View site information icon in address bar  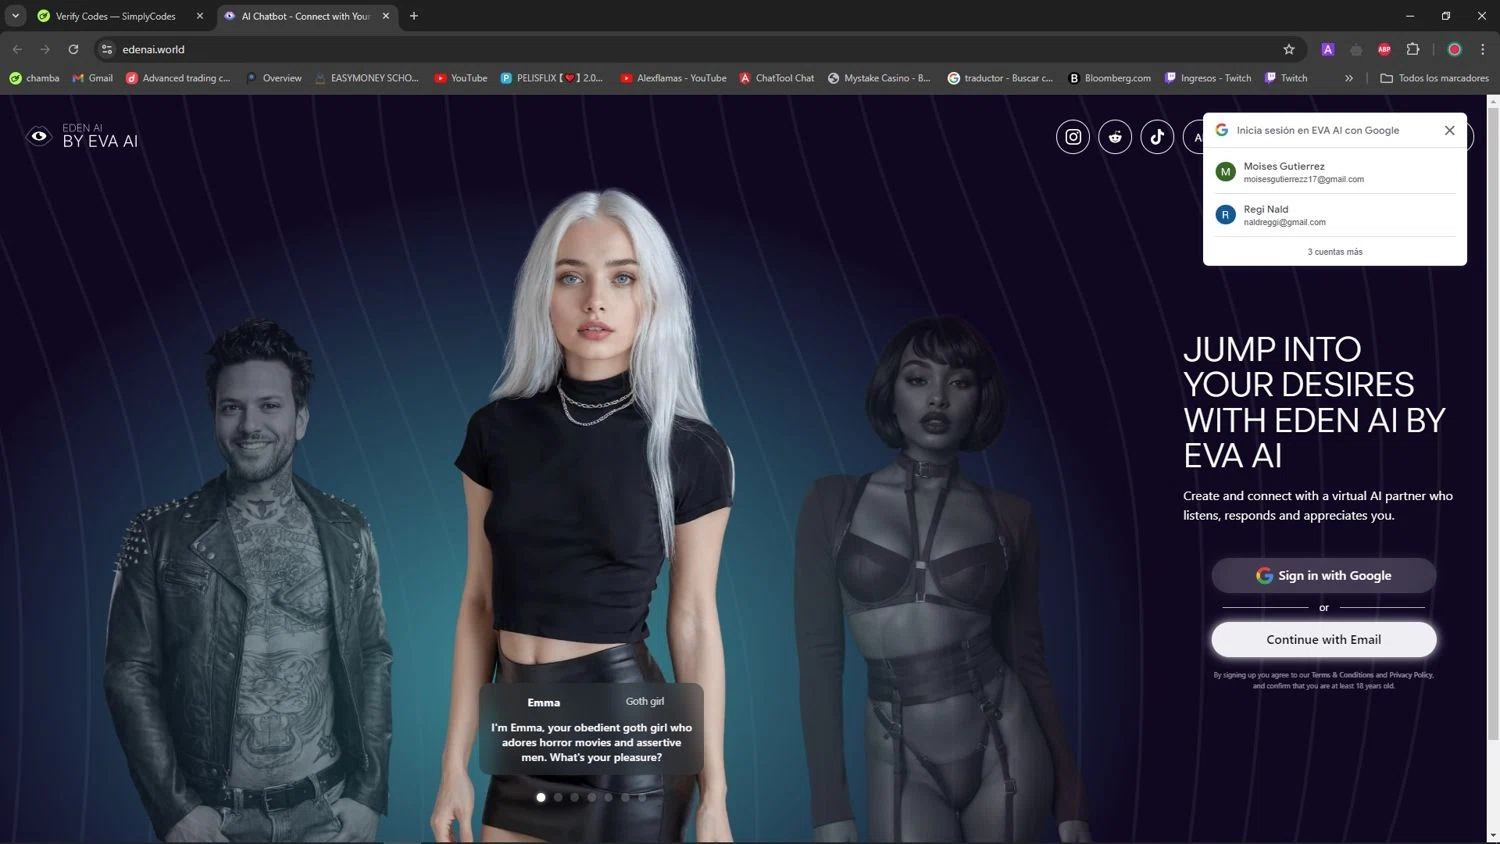[107, 49]
